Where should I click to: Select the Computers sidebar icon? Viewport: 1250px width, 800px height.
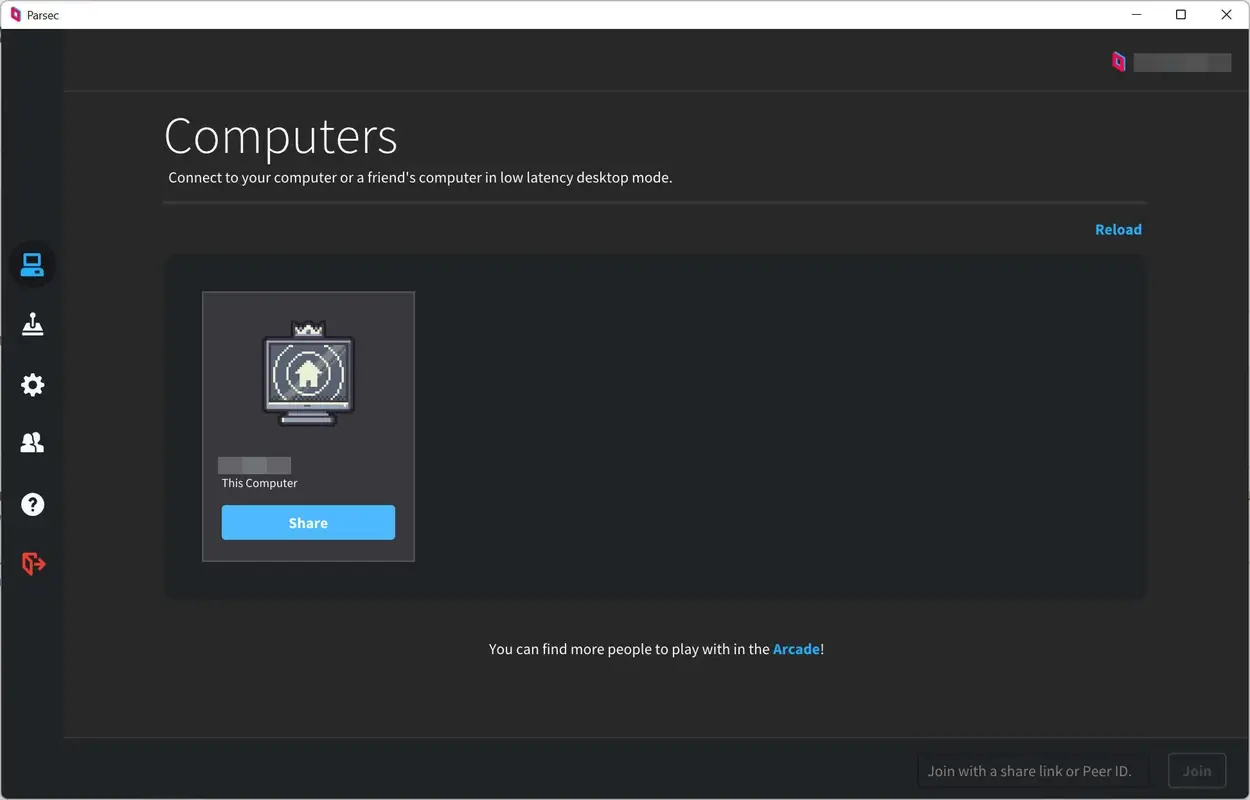click(x=32, y=264)
